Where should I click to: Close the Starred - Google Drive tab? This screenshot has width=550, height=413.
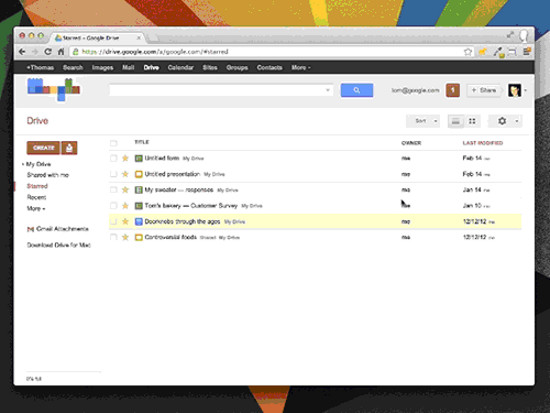(139, 38)
